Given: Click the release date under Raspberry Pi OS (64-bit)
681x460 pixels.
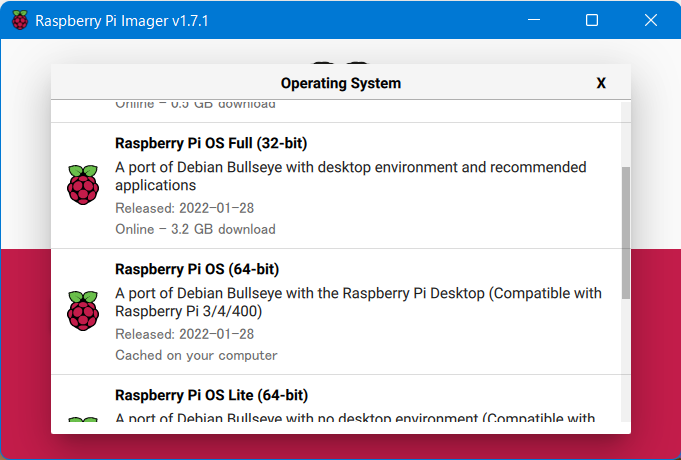Looking at the screenshot, I should pyautogui.click(x=184, y=334).
